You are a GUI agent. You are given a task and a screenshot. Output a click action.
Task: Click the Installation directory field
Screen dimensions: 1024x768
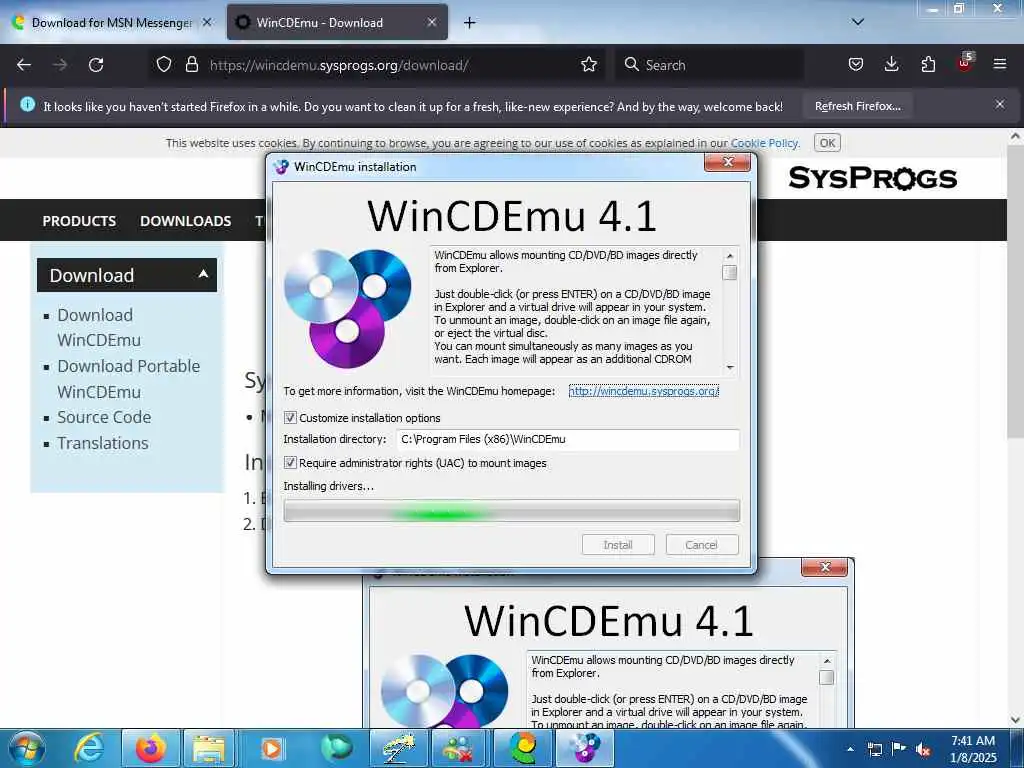click(568, 440)
